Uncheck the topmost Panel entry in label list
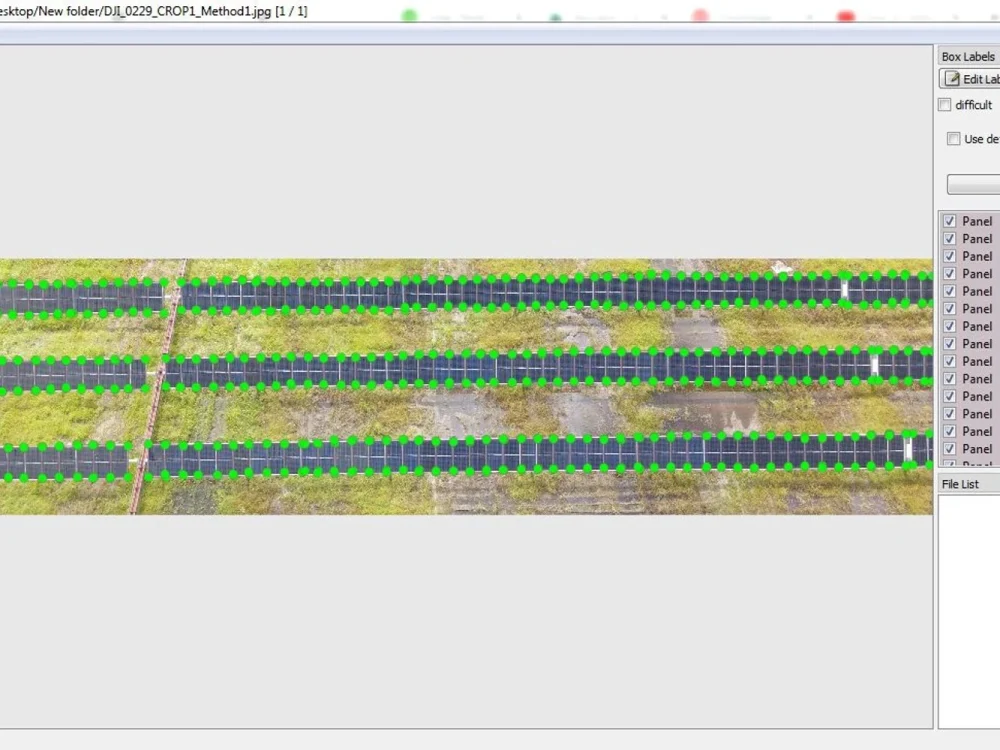 tap(950, 221)
